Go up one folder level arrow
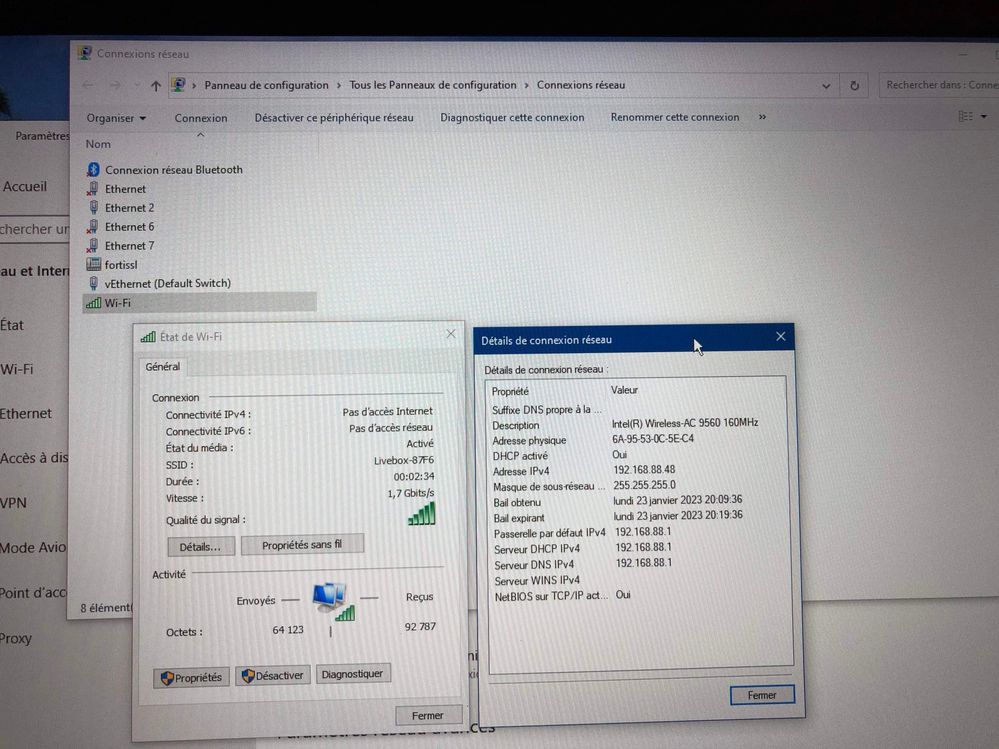This screenshot has height=749, width=999. [x=155, y=85]
